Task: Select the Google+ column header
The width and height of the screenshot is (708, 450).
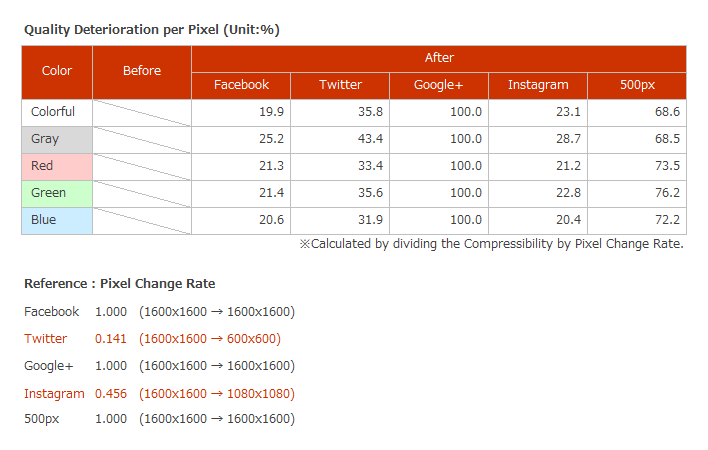Action: pos(439,85)
